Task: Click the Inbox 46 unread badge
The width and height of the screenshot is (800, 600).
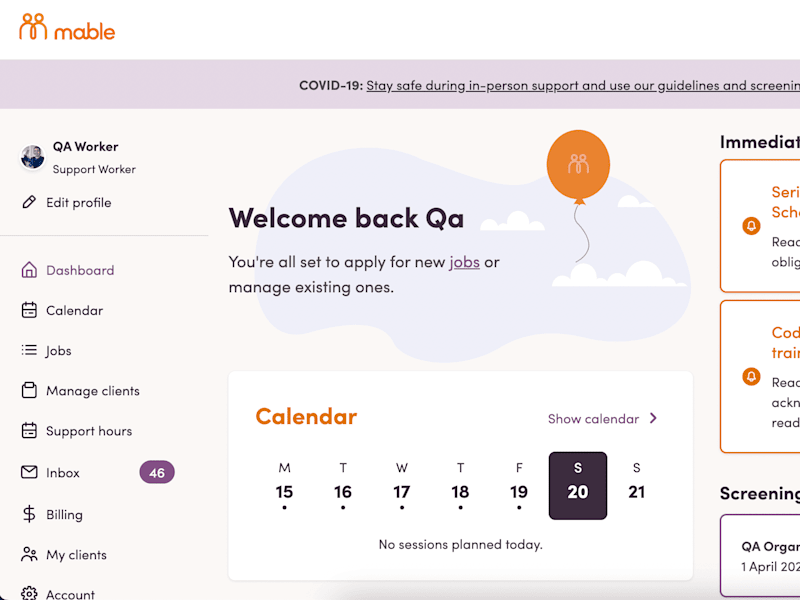Action: pos(157,472)
